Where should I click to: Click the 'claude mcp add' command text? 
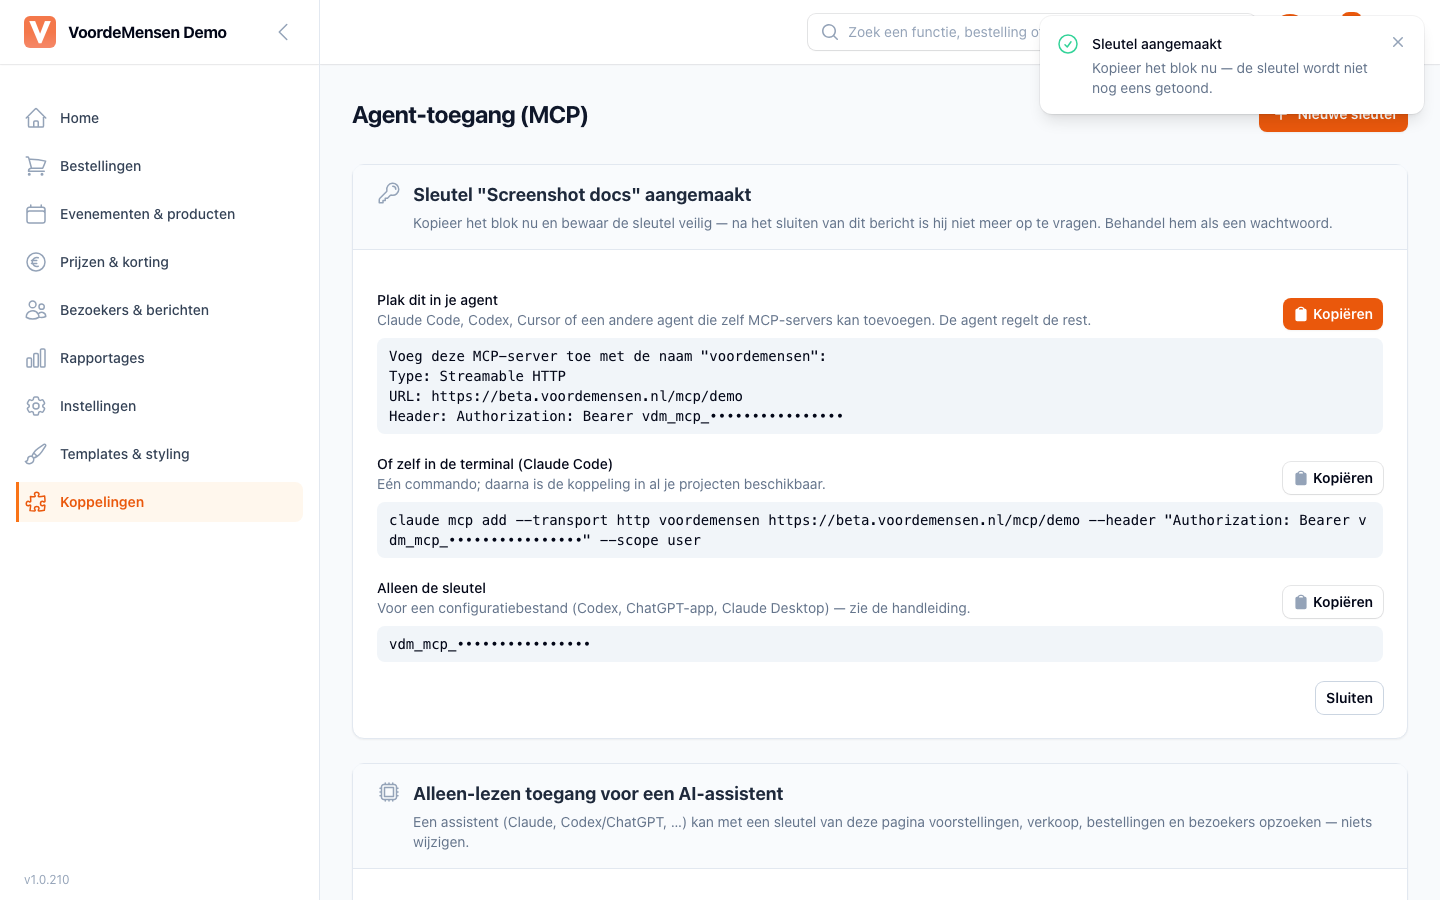[x=880, y=530]
